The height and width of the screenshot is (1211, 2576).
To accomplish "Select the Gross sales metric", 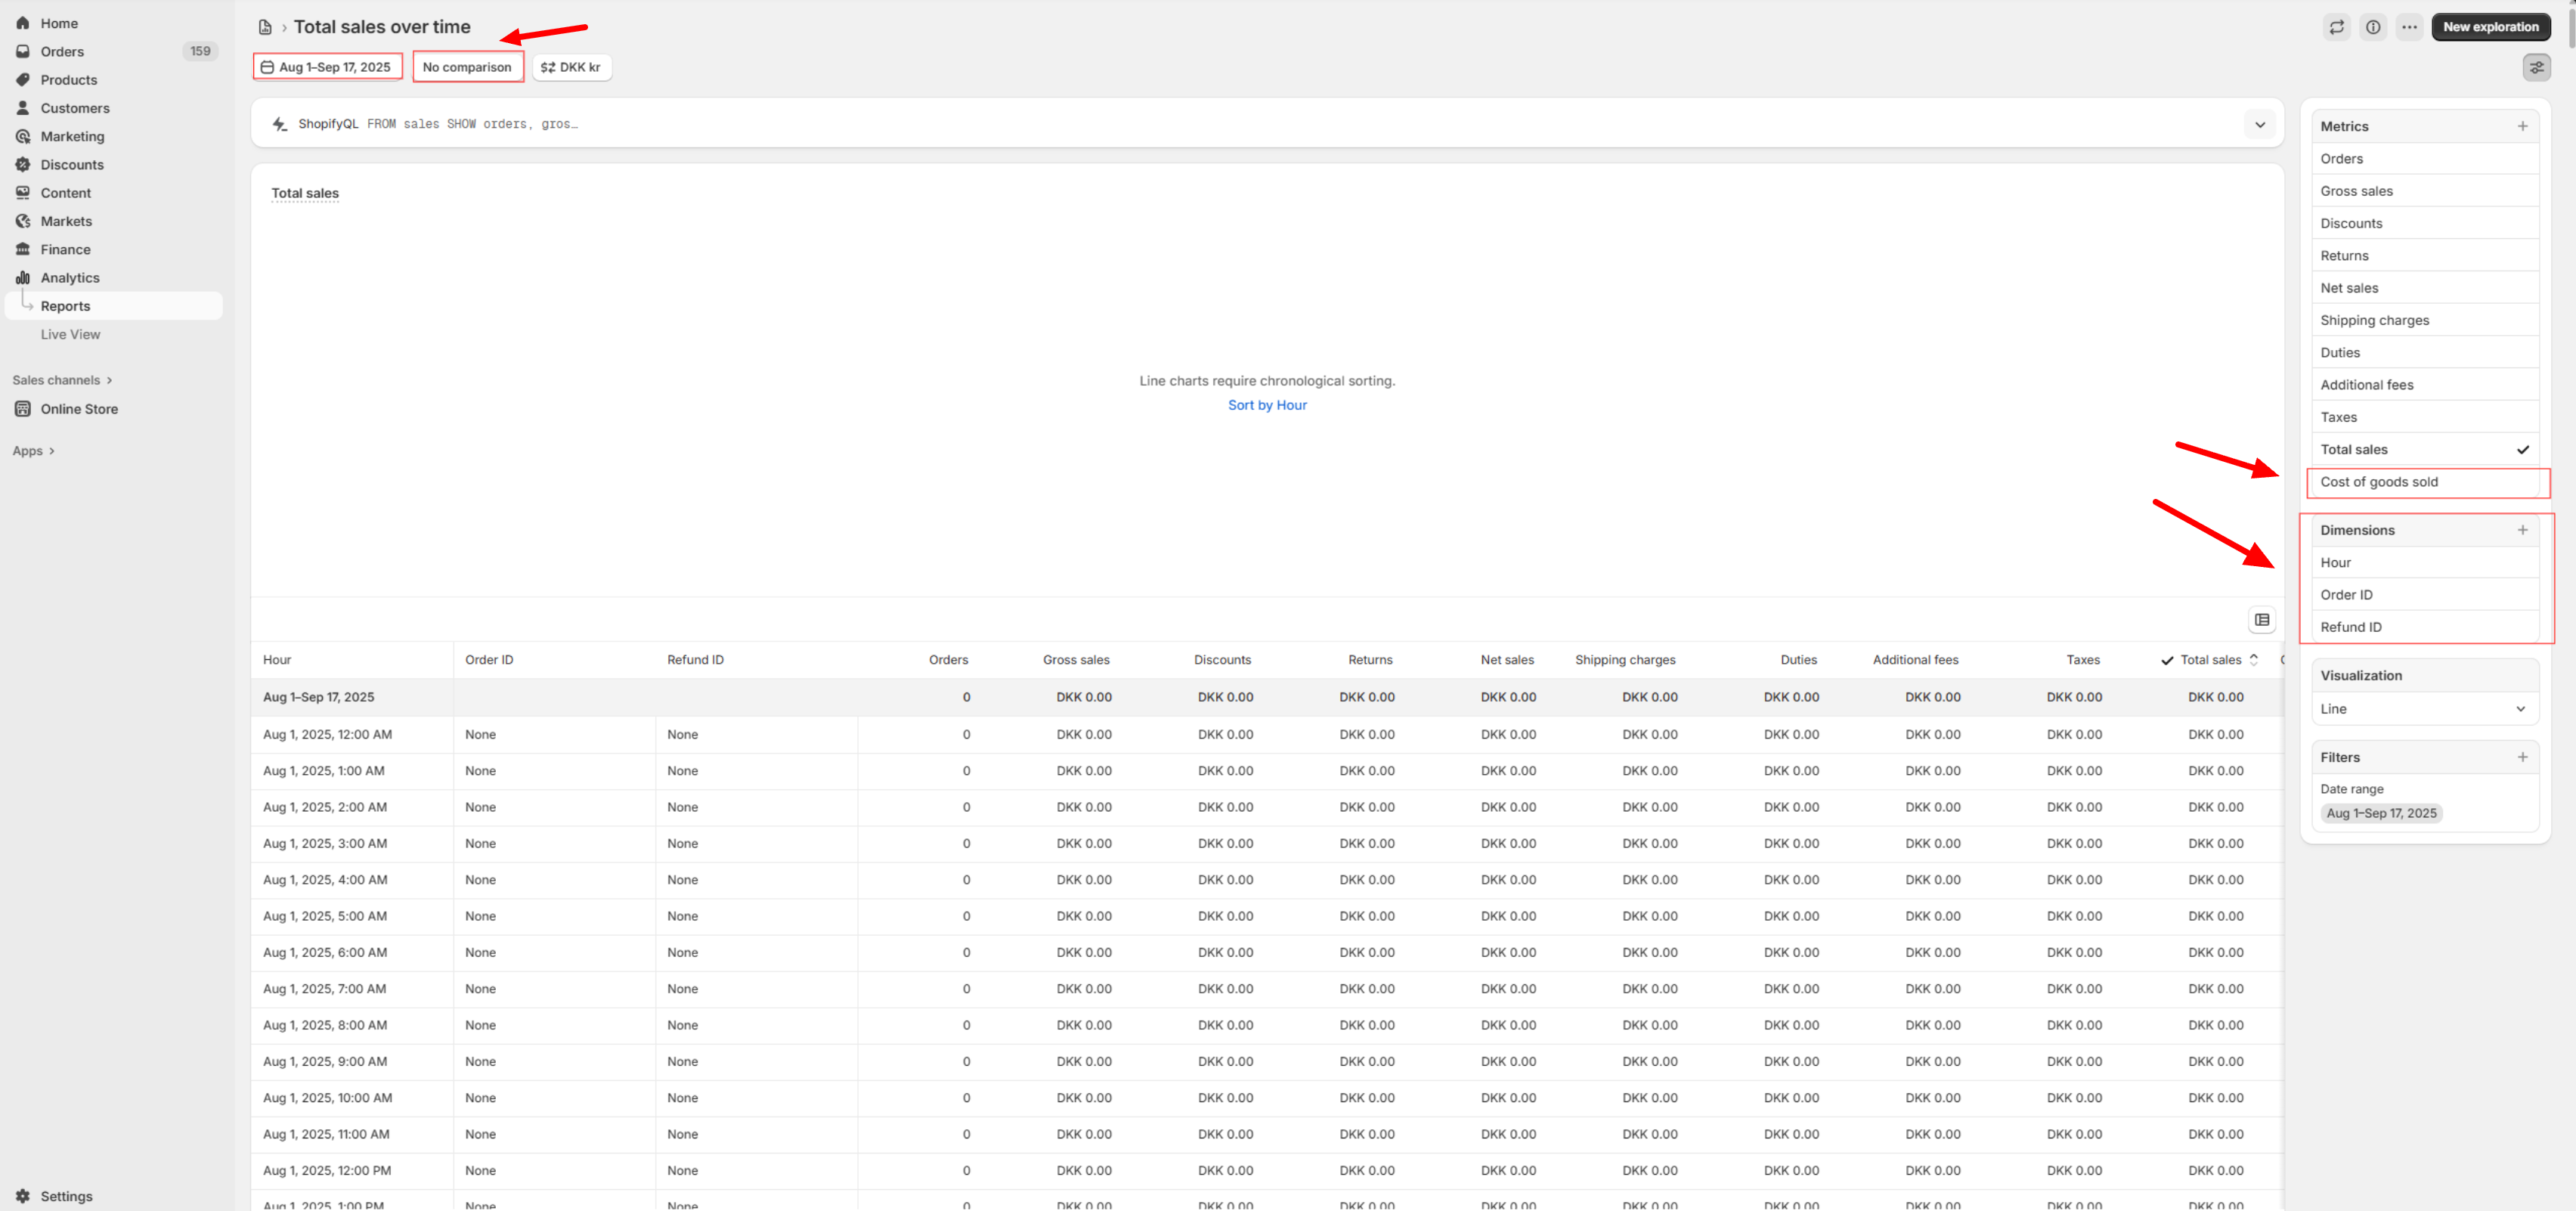I will (x=2425, y=191).
